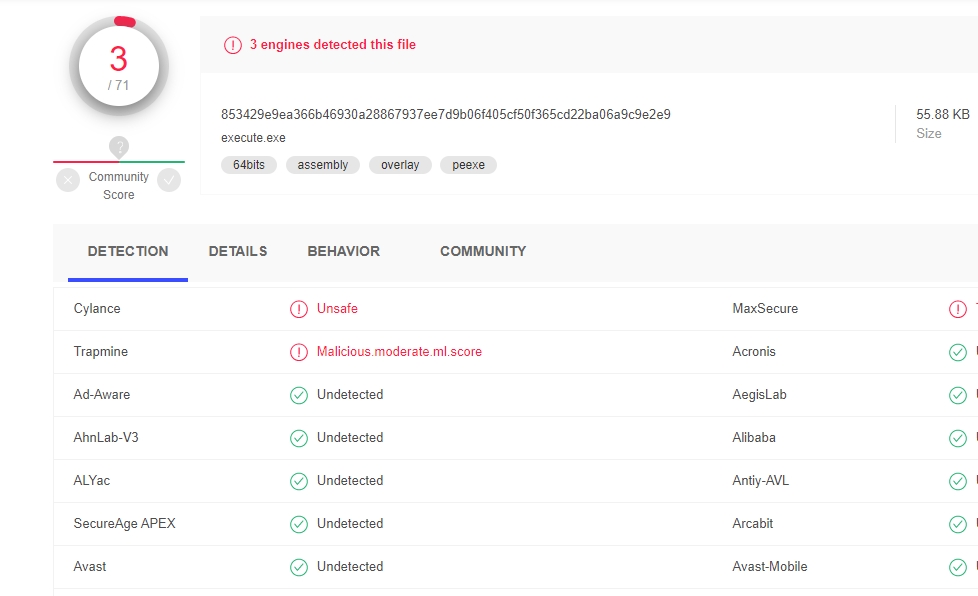Click the red alert icon beside Cylance Unsafe
The width and height of the screenshot is (978, 596).
[x=298, y=309]
